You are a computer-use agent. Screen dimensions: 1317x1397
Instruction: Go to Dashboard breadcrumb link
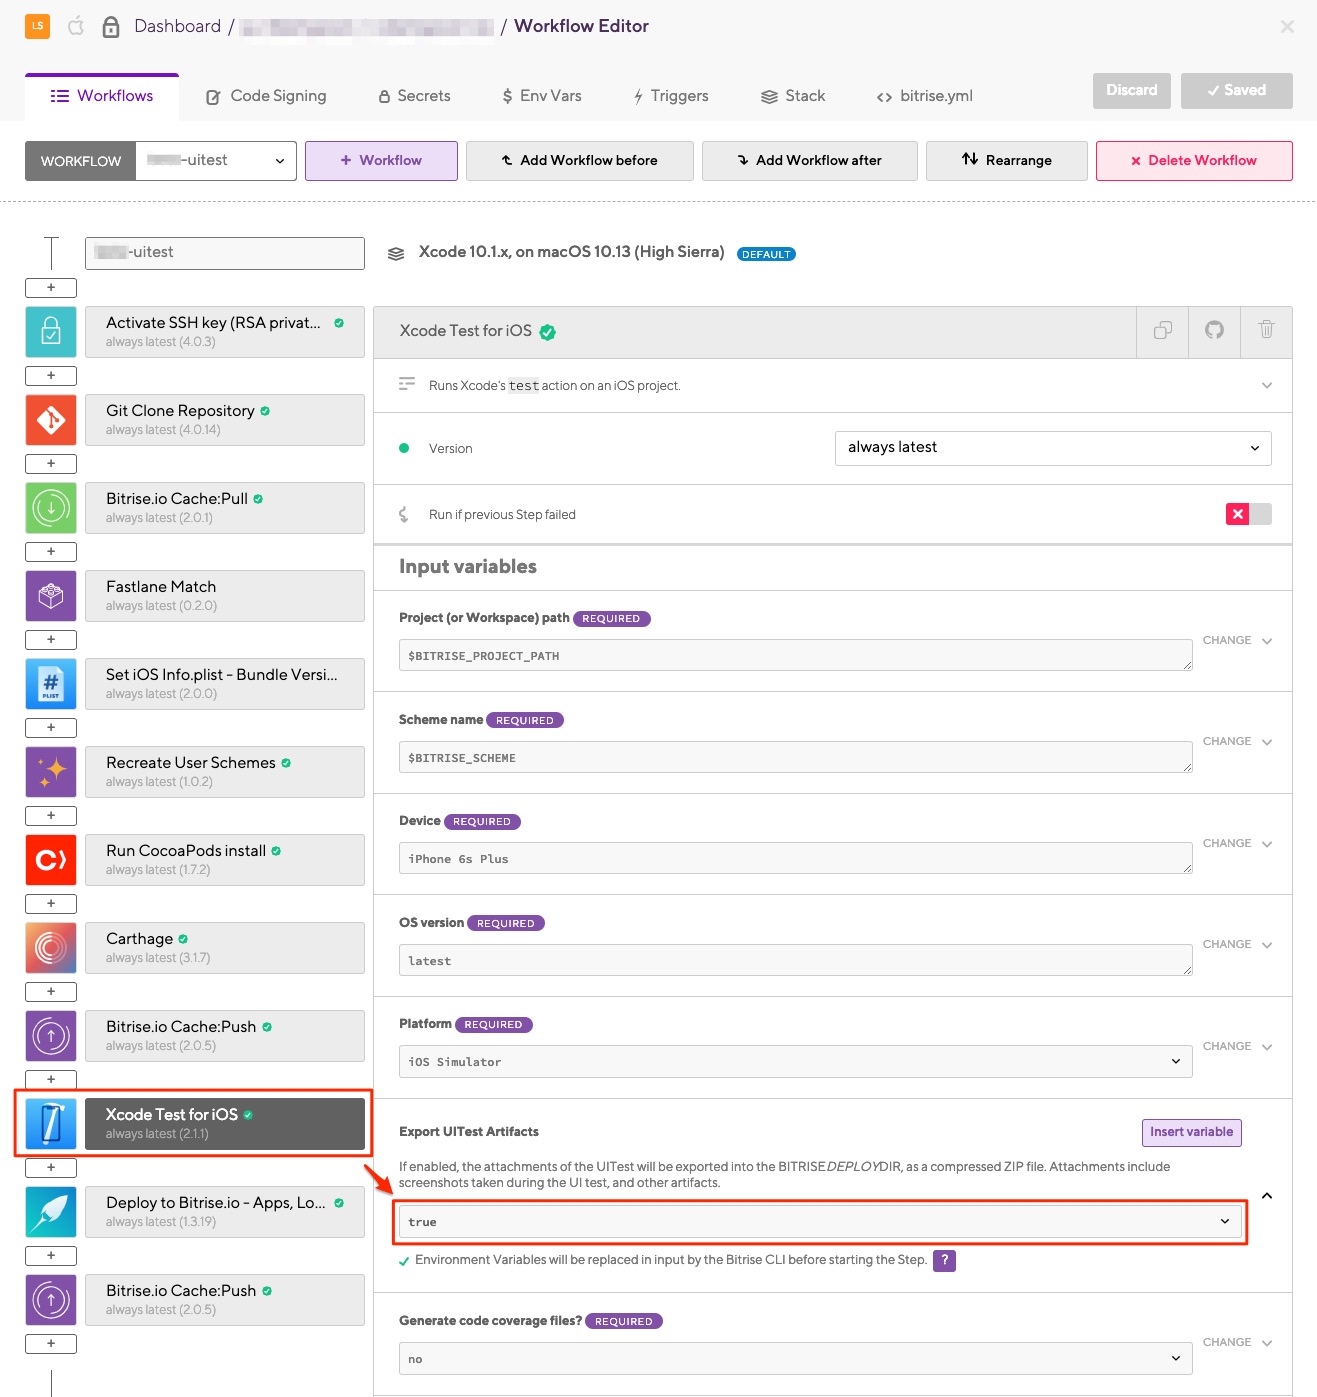click(177, 26)
